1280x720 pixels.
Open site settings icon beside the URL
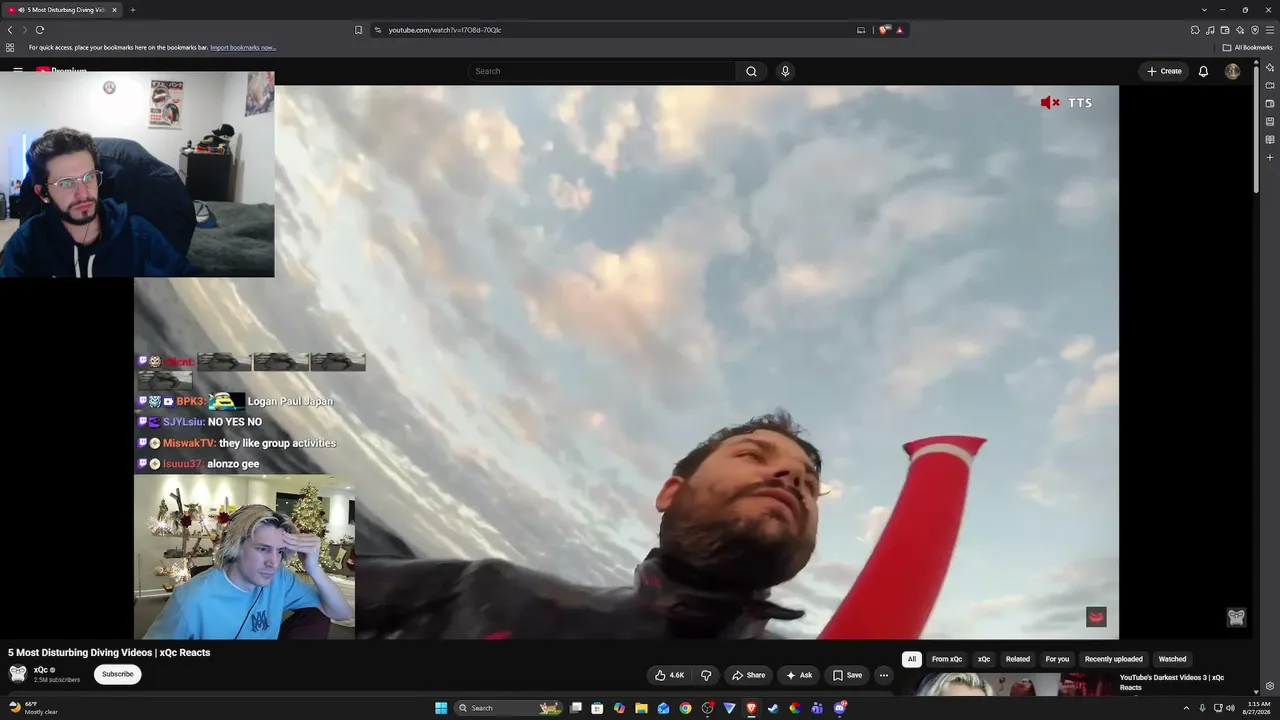[378, 30]
